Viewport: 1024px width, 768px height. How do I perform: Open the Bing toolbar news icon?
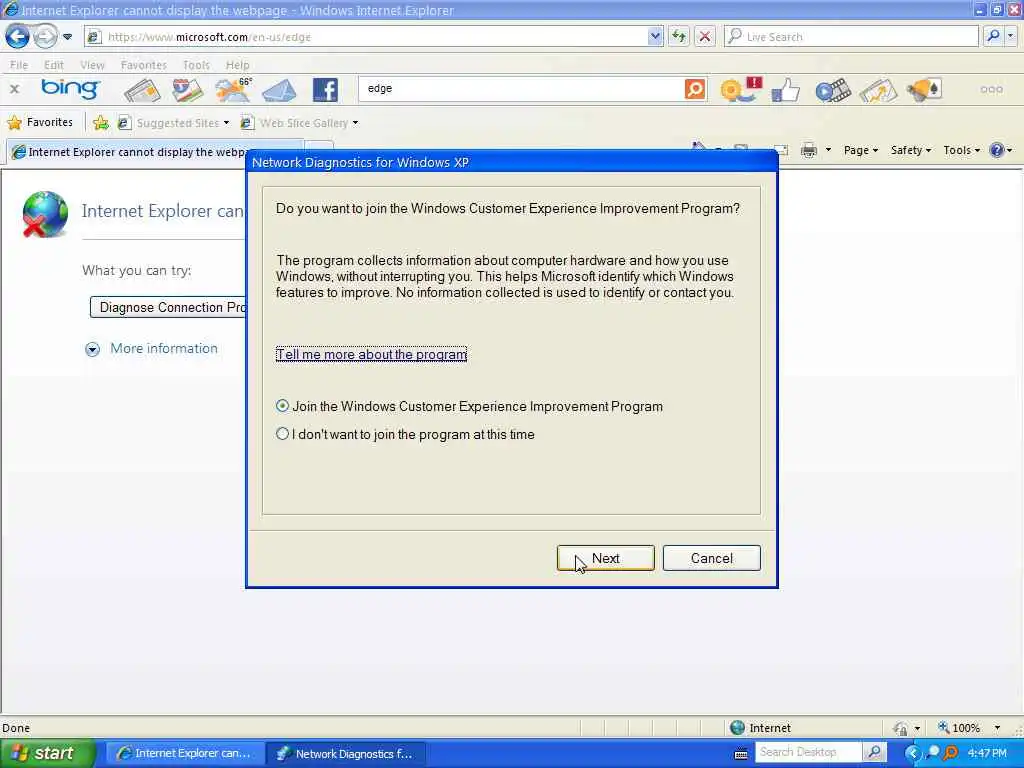click(142, 91)
